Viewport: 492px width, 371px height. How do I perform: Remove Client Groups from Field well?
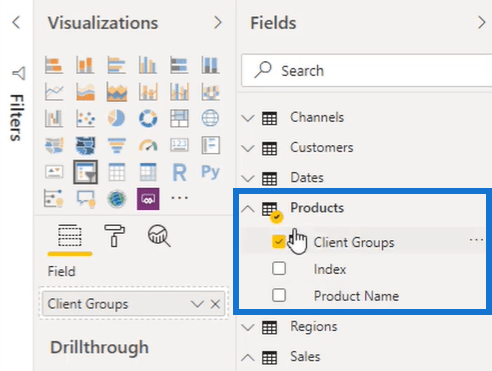(215, 304)
